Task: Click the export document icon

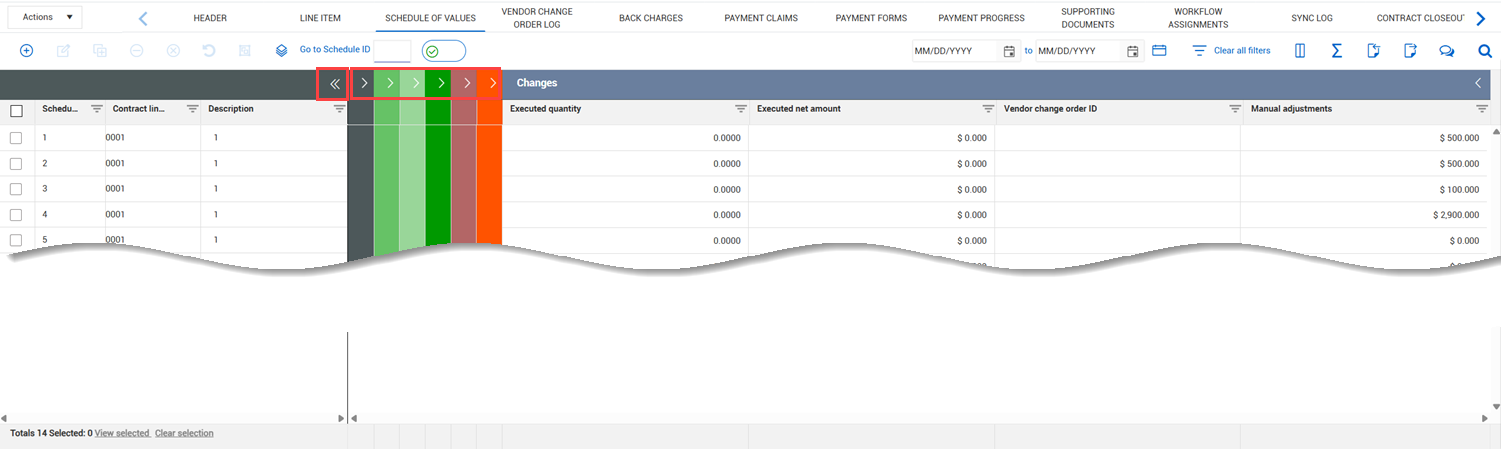Action: tap(1410, 51)
